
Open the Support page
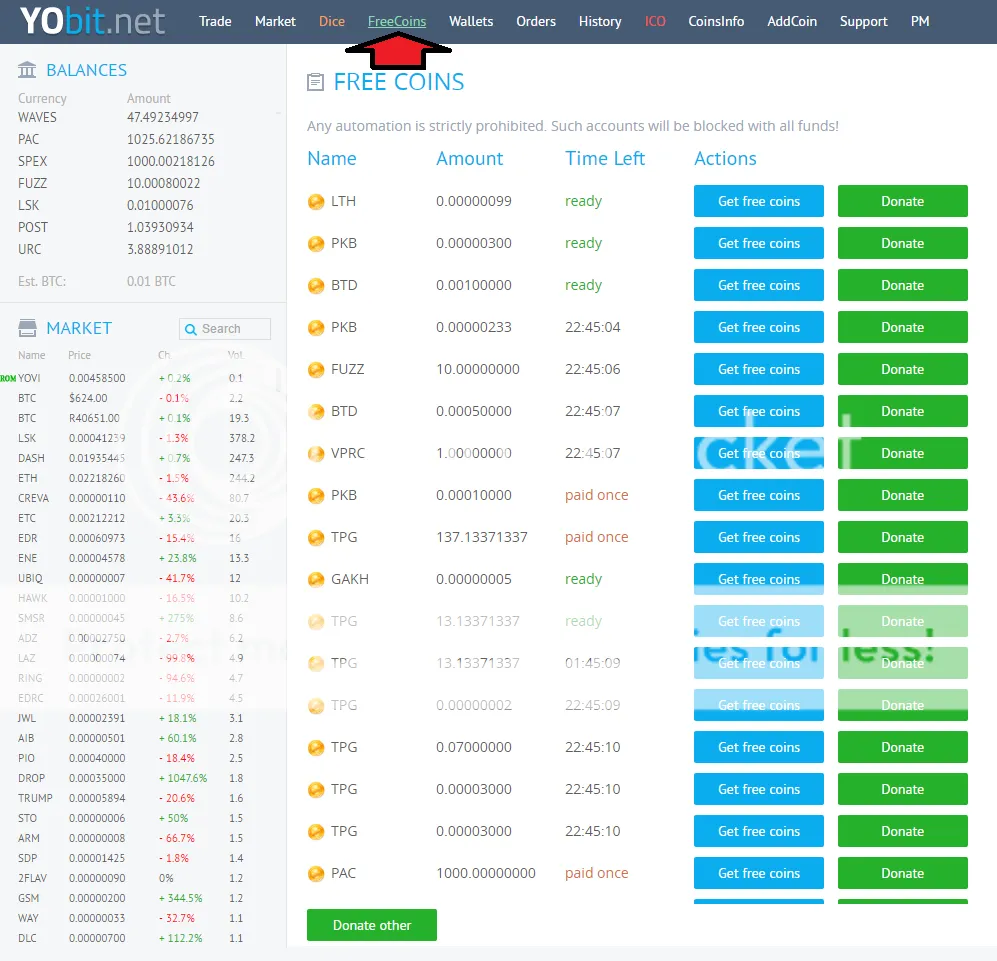(x=863, y=21)
